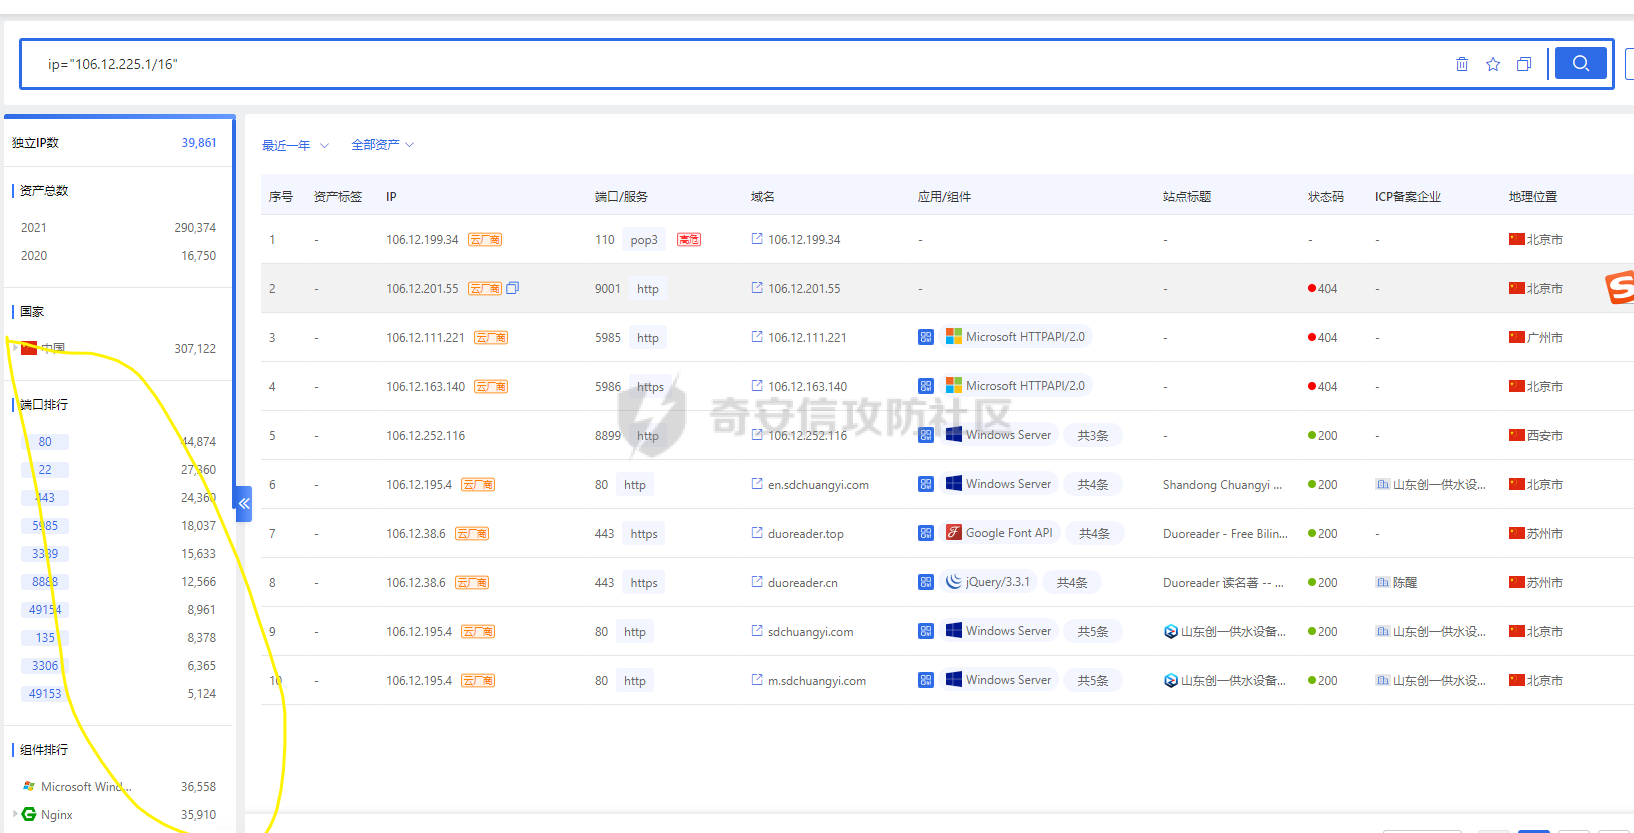Click flag icon for 西安市 location
This screenshot has height=833, width=1634.
[1517, 435]
